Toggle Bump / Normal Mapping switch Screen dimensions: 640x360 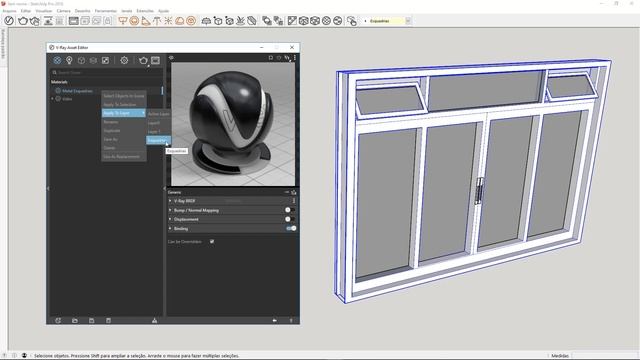coord(290,210)
